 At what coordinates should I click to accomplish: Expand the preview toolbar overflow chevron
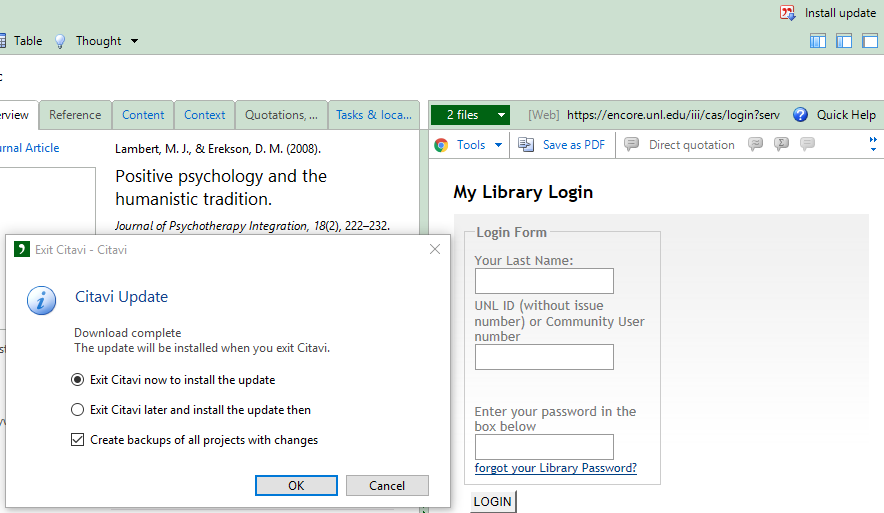click(x=873, y=144)
